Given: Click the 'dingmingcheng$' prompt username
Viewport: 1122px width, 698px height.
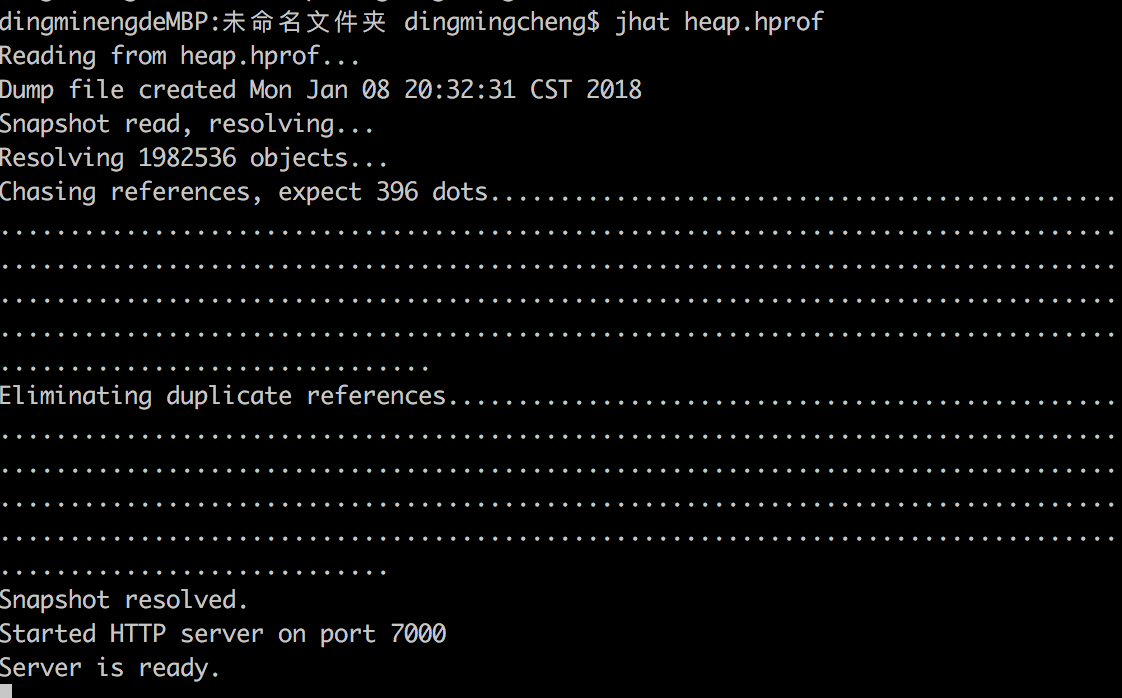Looking at the screenshot, I should click(x=502, y=22).
